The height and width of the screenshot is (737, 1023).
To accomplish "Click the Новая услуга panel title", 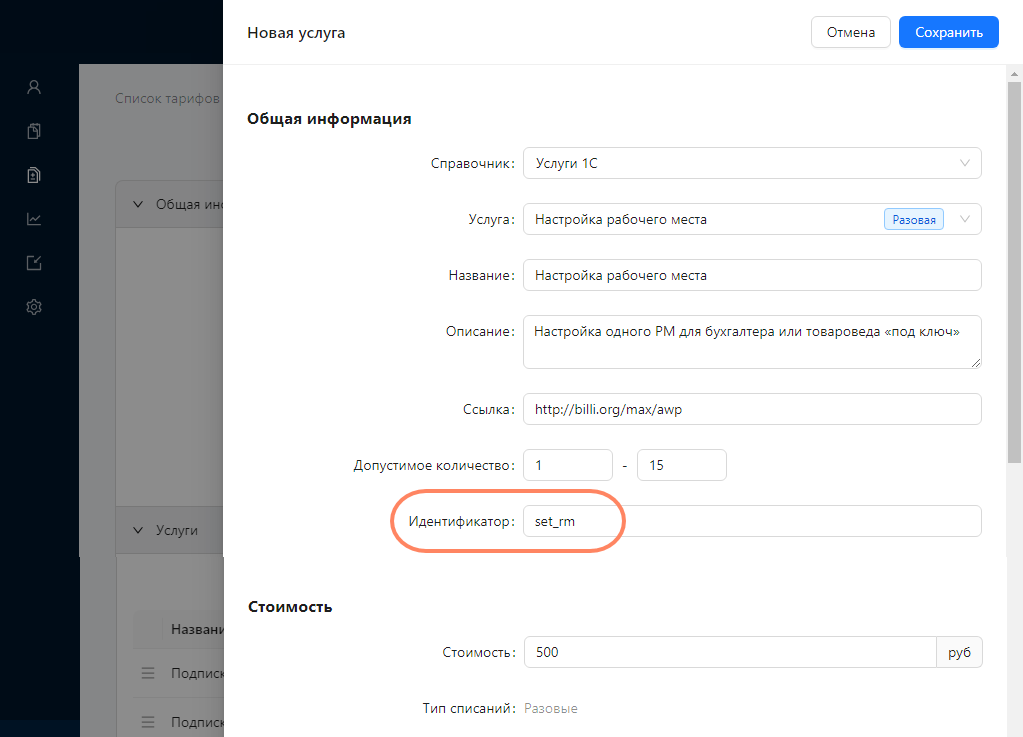I will 296,33.
